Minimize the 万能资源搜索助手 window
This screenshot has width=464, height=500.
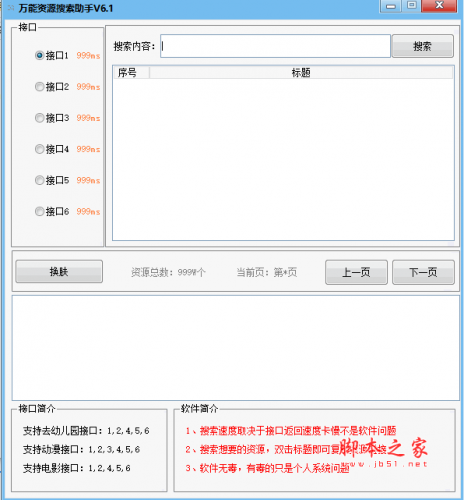391,7
